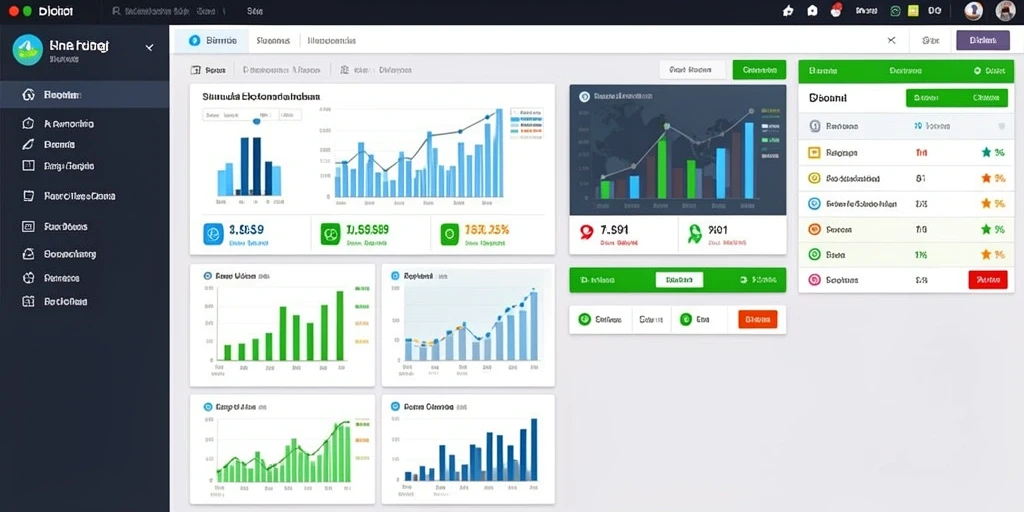Toggle the teal star in the right panel list

pos(986,152)
